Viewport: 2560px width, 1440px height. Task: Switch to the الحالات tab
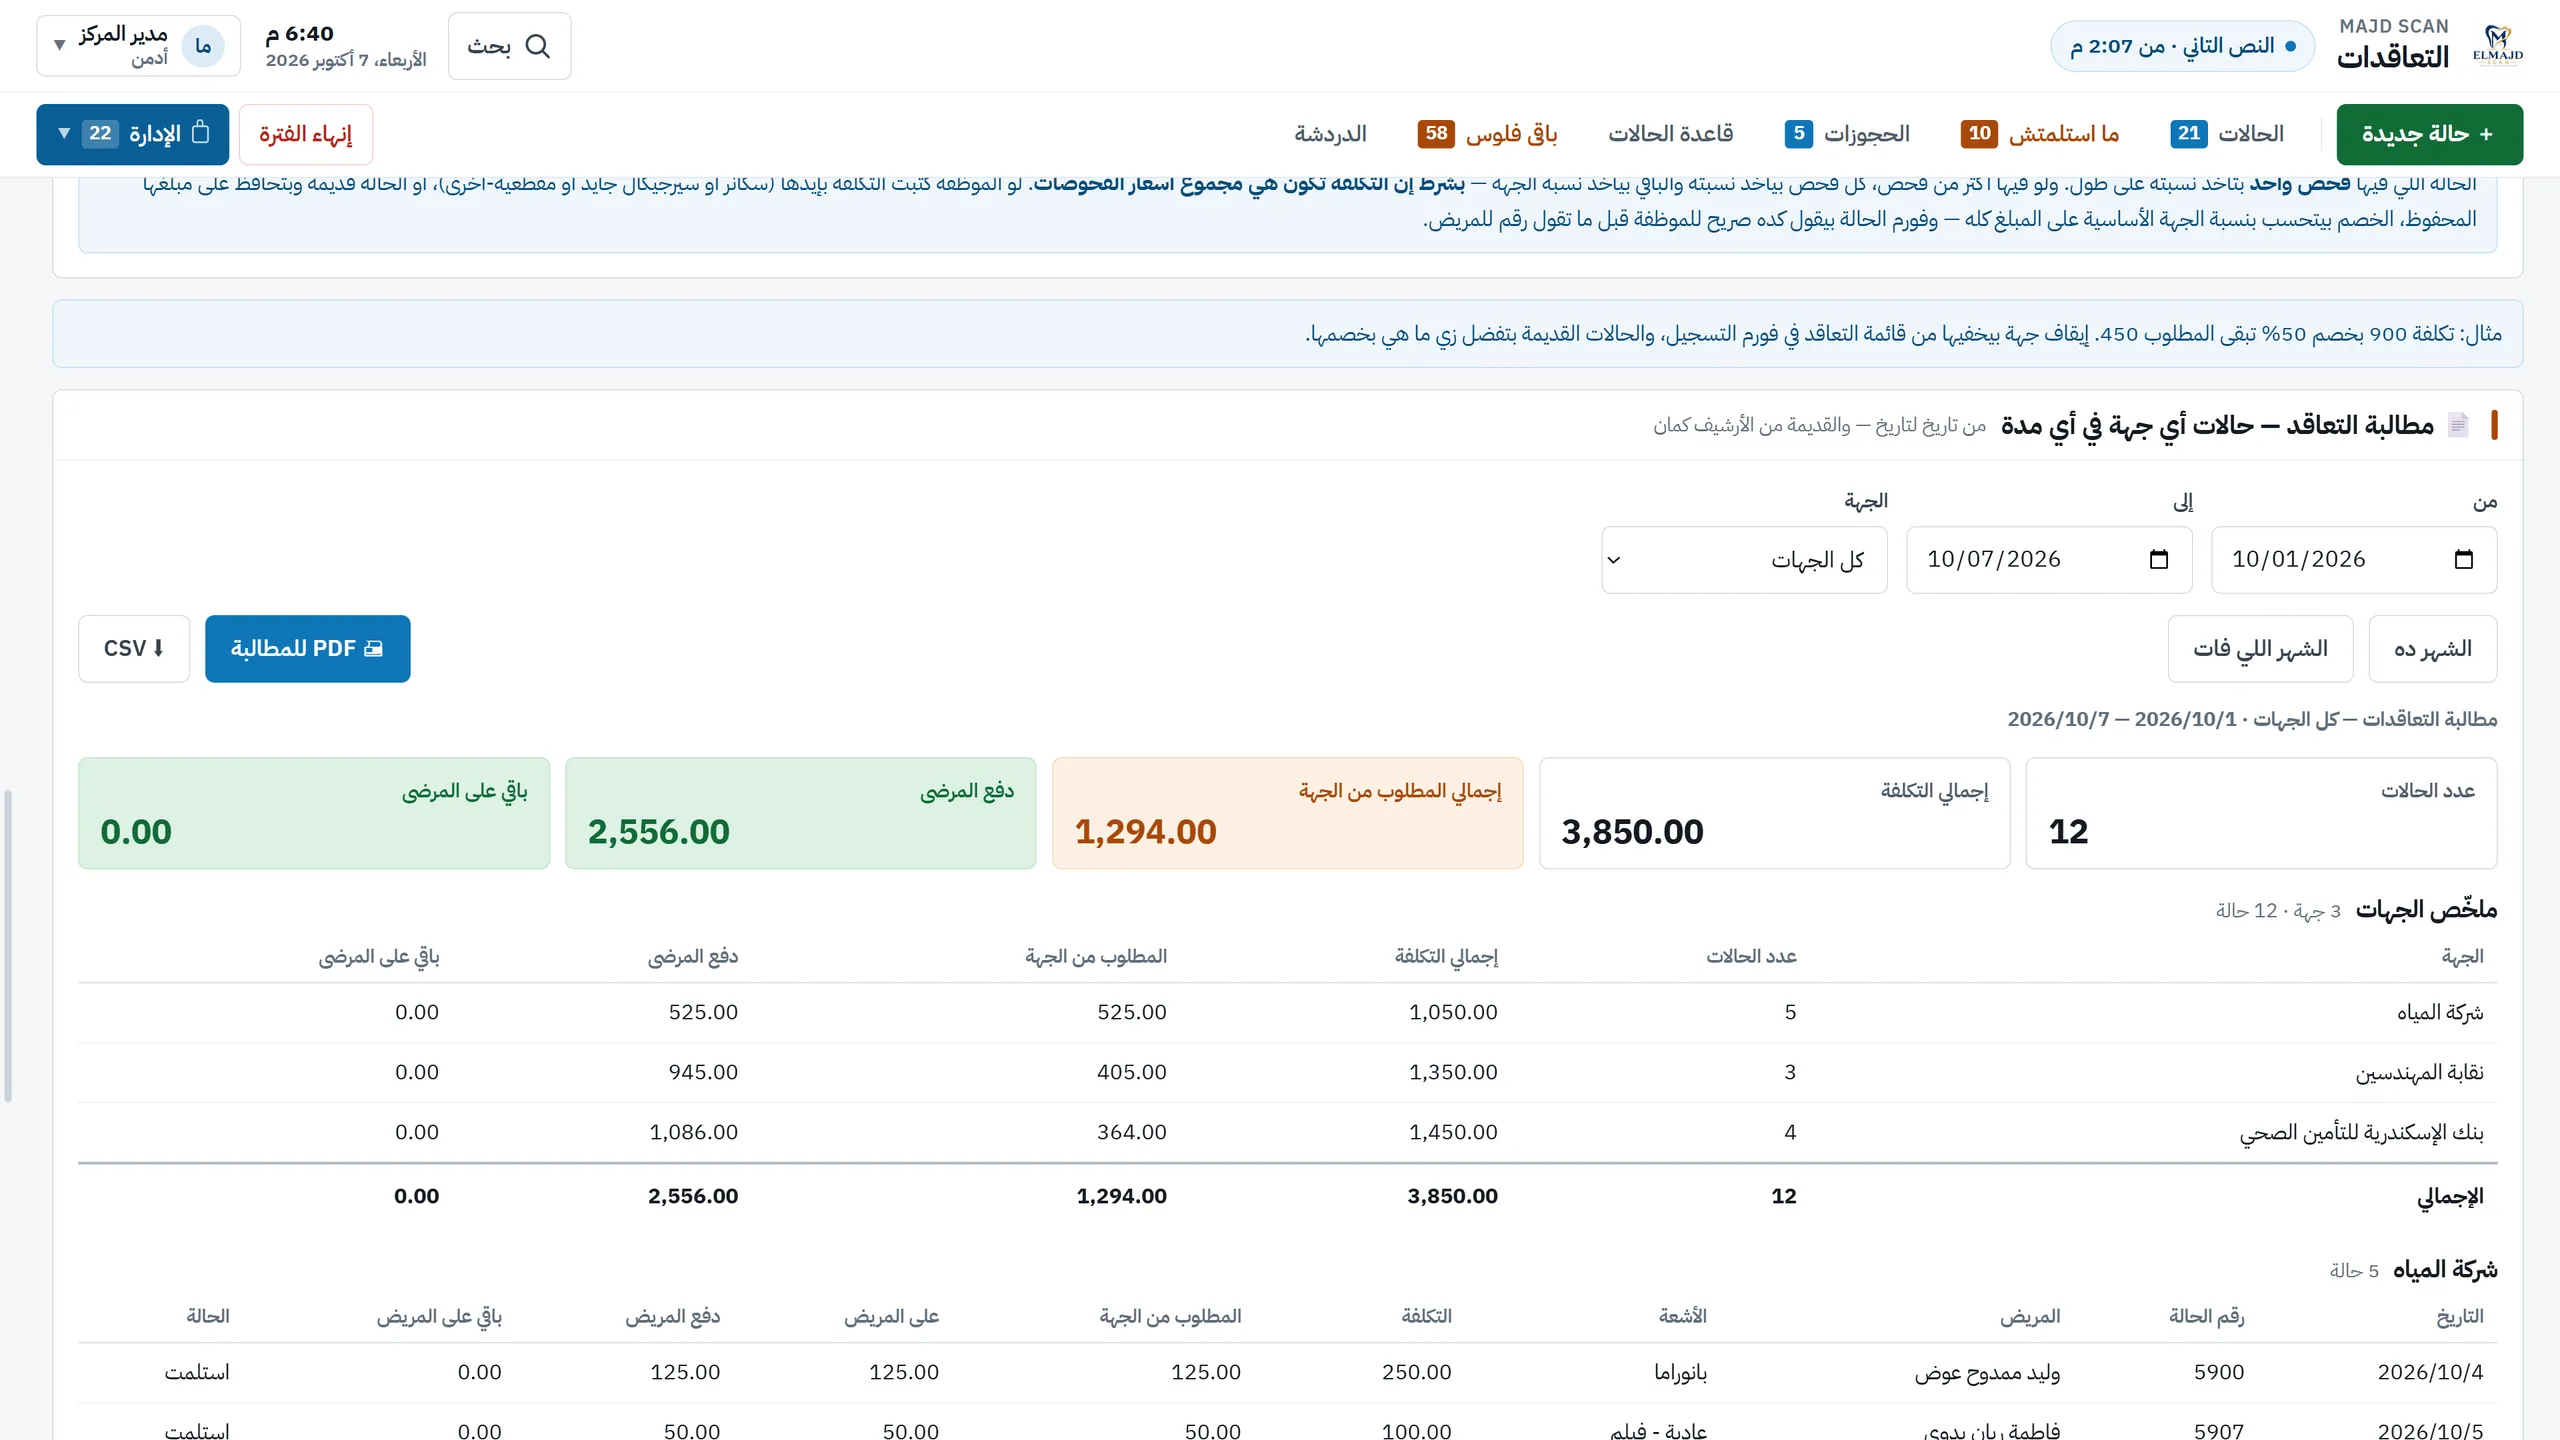click(2226, 134)
